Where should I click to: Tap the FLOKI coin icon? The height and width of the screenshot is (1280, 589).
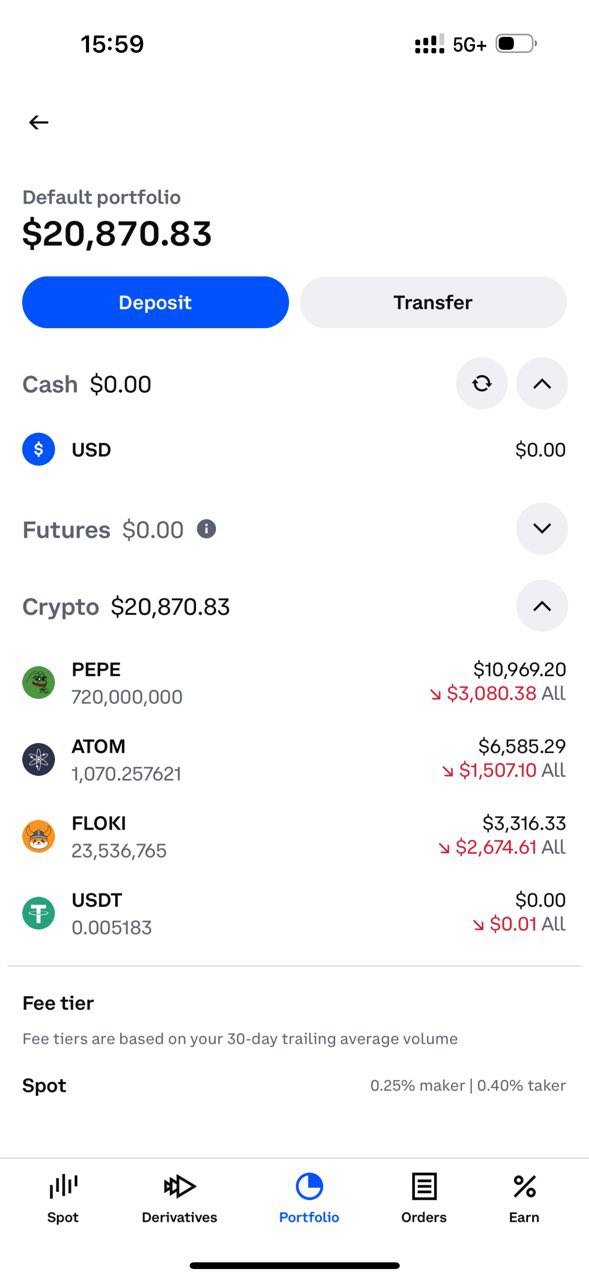pyautogui.click(x=39, y=837)
